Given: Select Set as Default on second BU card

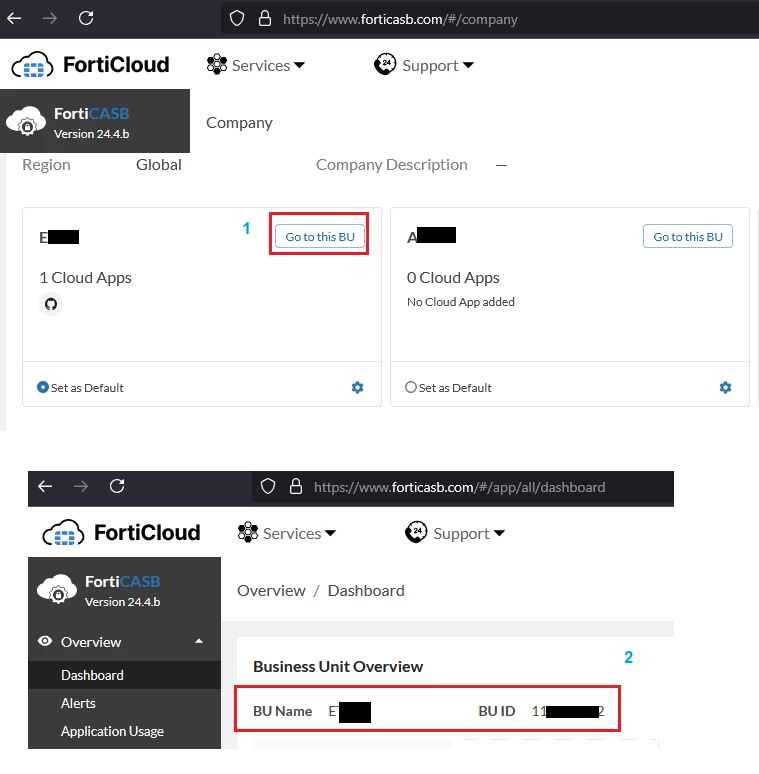Looking at the screenshot, I should pyautogui.click(x=411, y=387).
